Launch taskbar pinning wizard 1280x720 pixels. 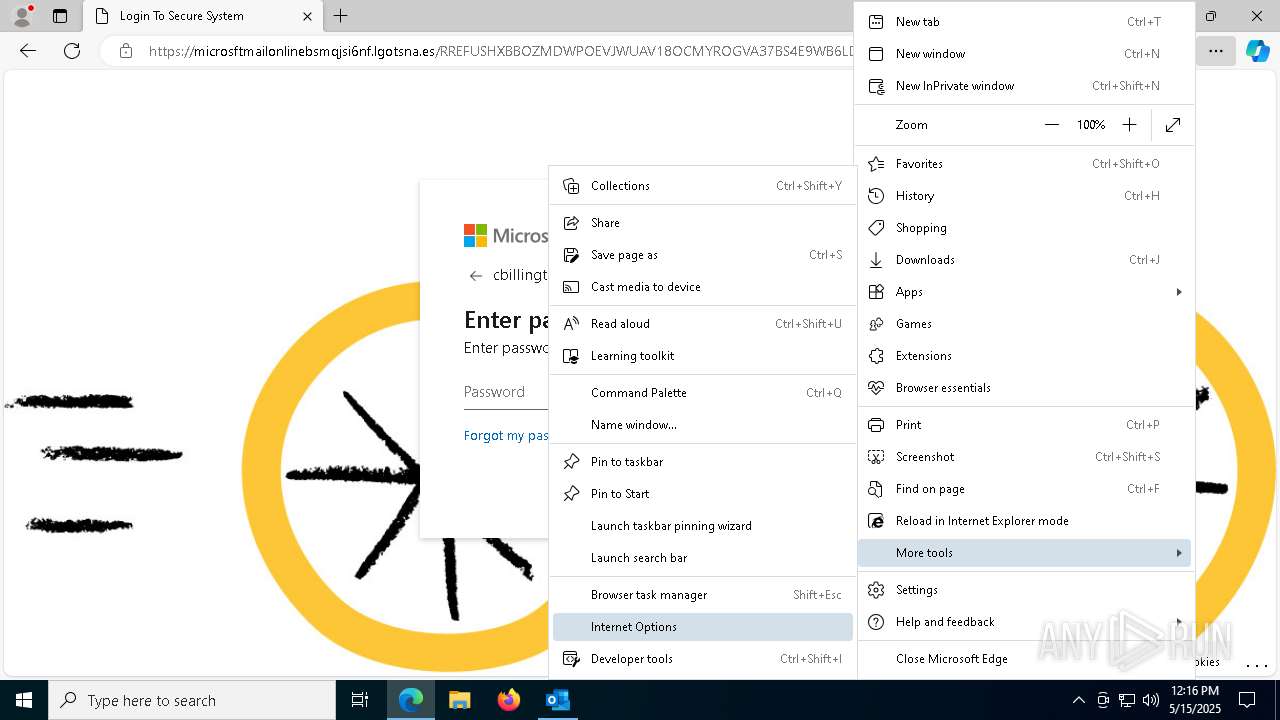point(702,526)
